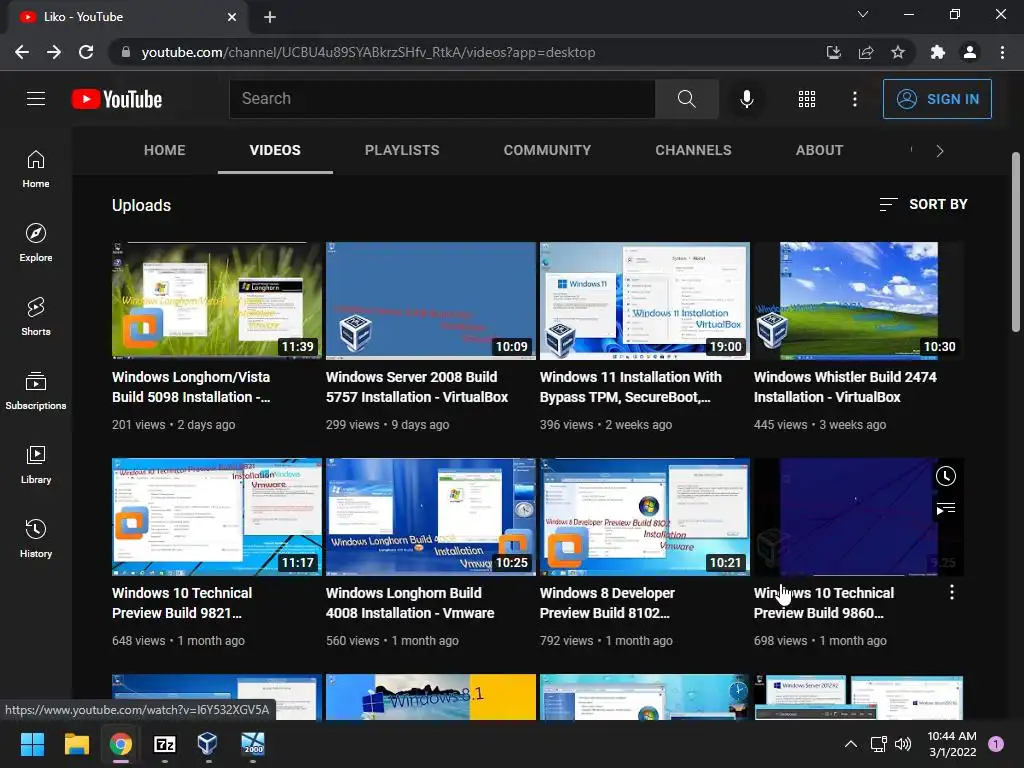1024x768 pixels.
Task: Open Windows 11 Installation With Bypass TPM title
Action: click(631, 387)
